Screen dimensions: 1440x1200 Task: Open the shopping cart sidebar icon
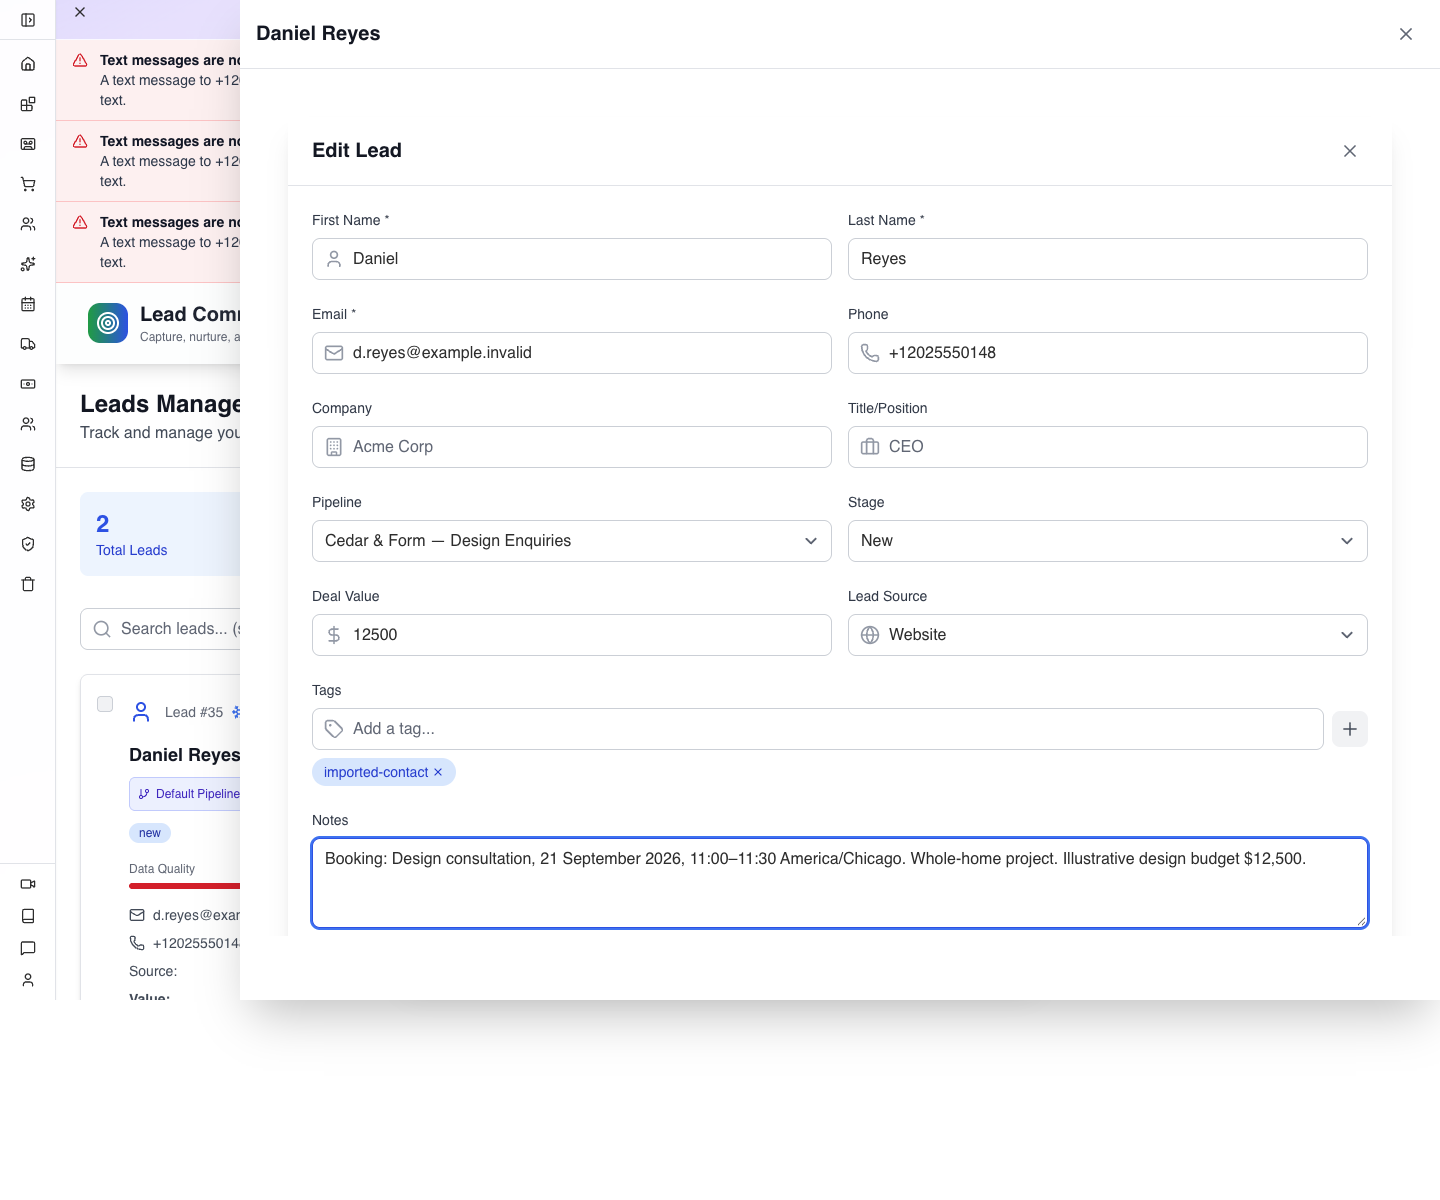(28, 184)
